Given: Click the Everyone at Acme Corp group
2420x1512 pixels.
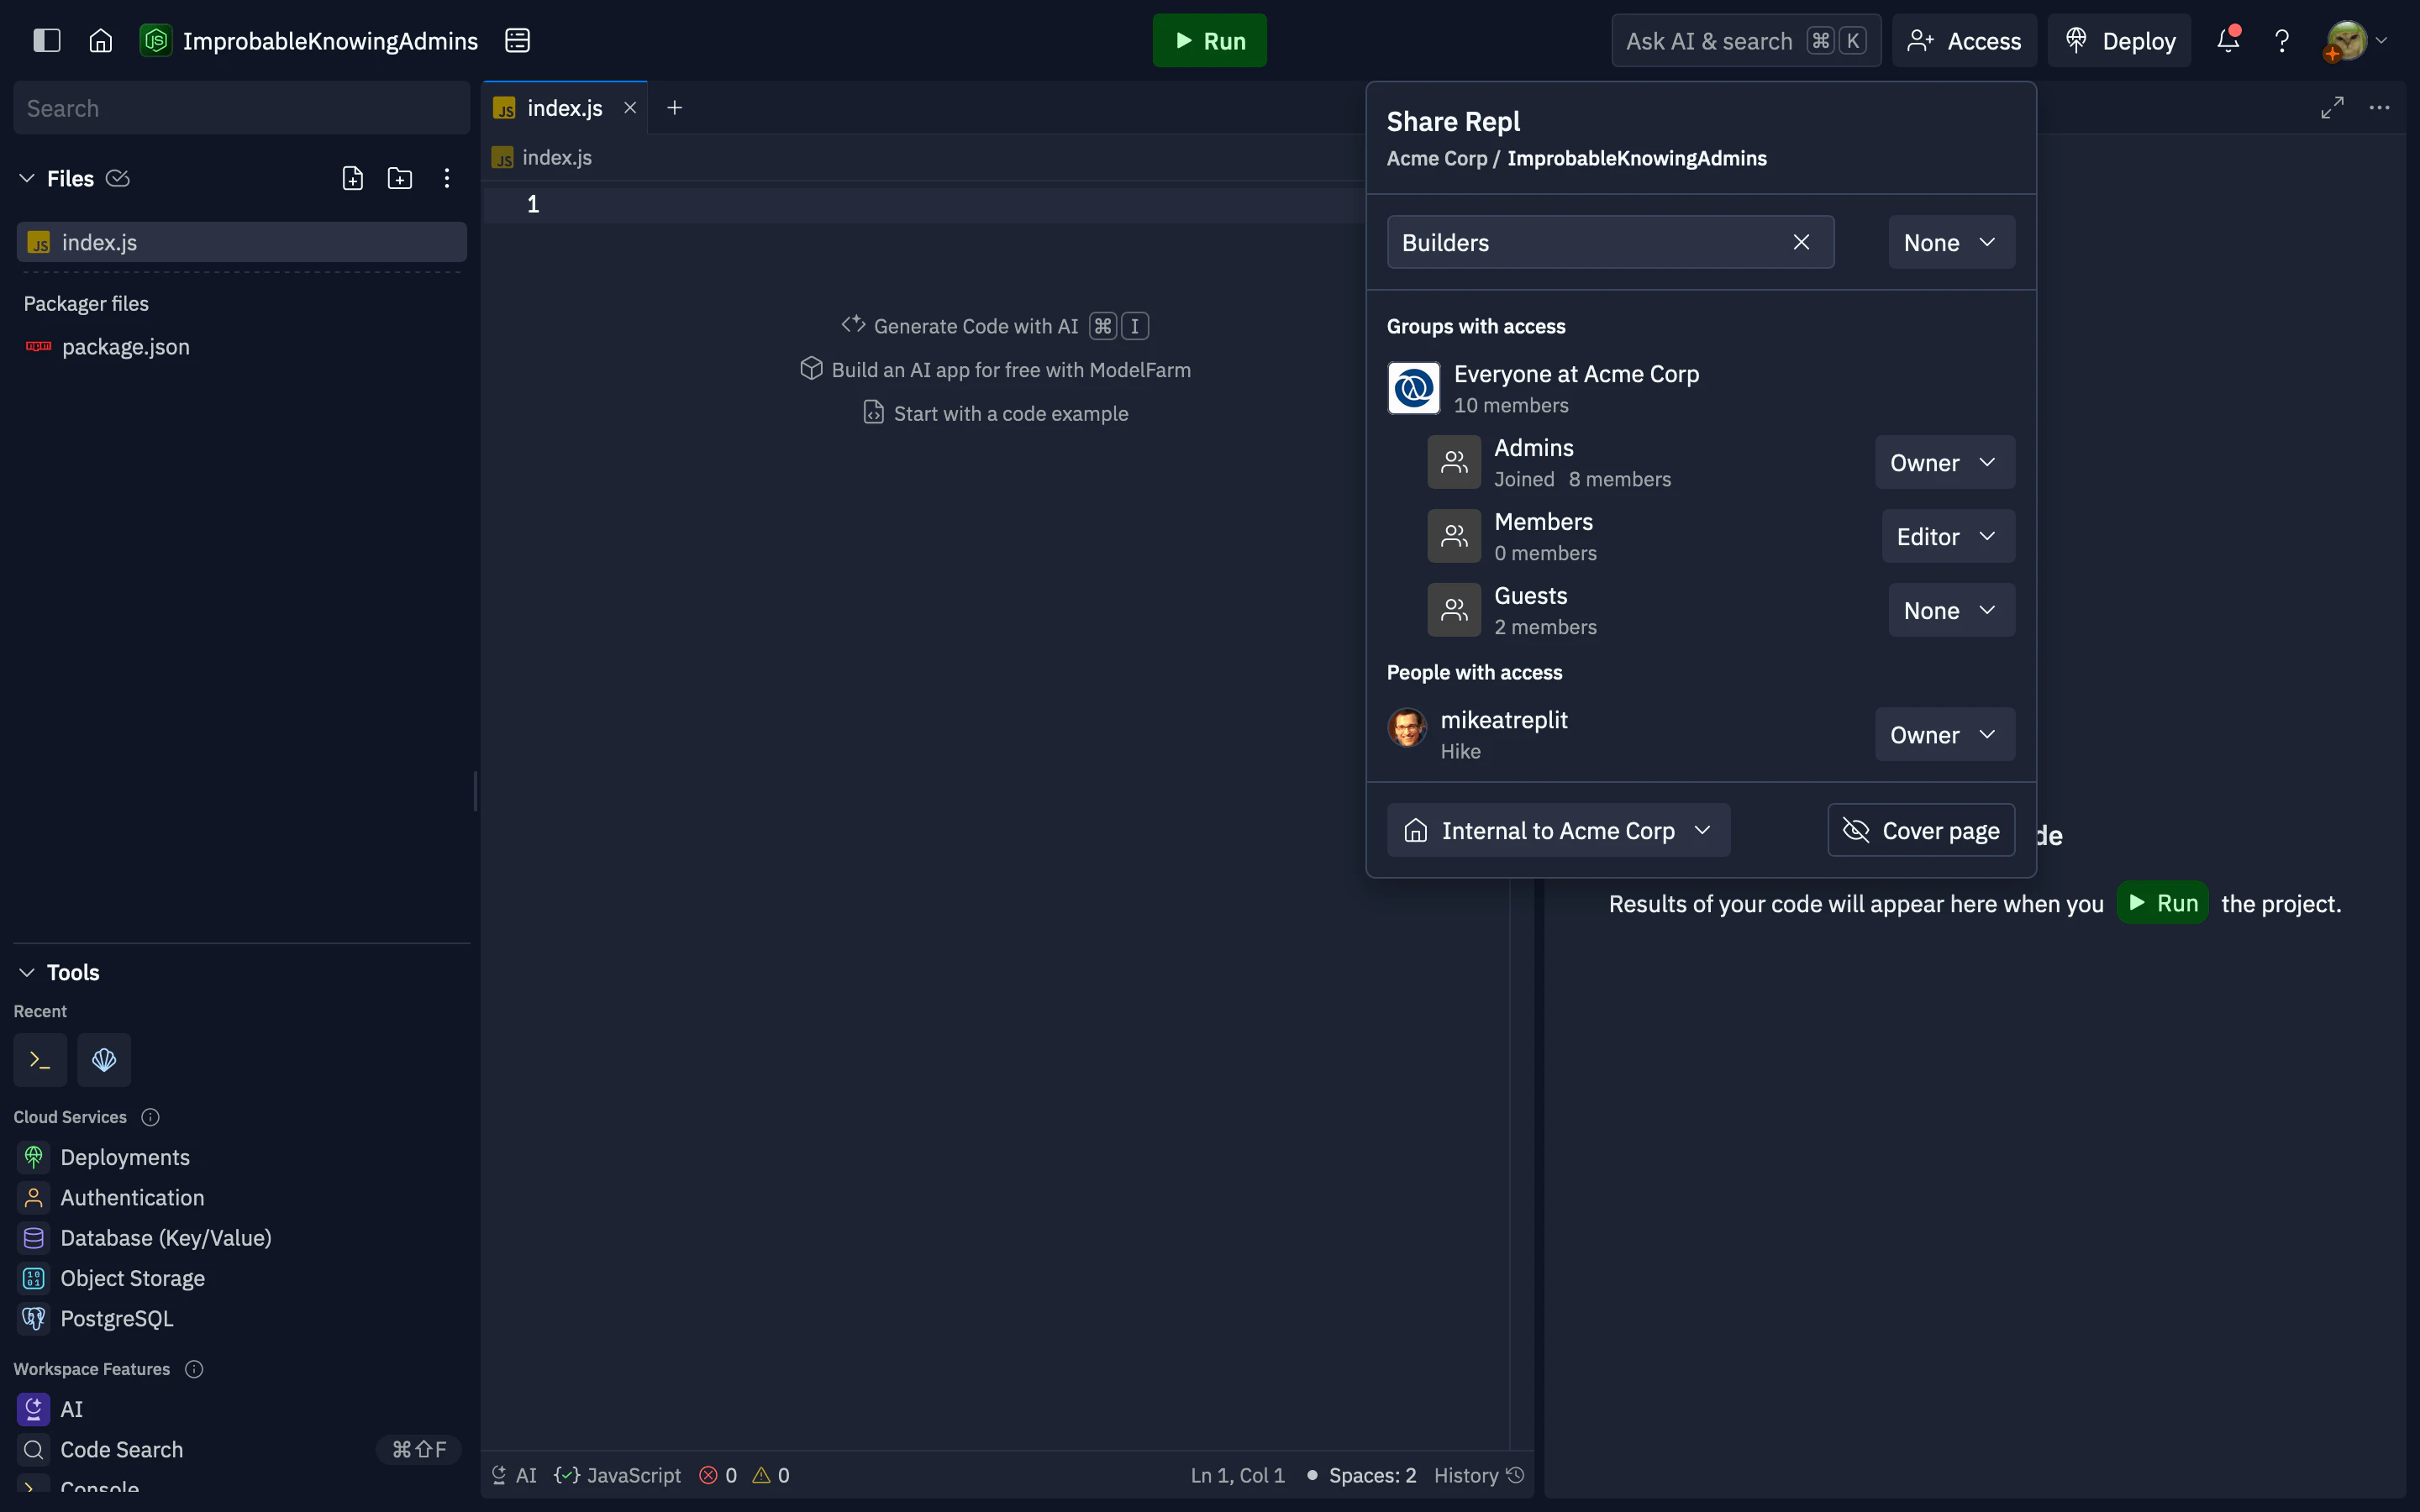Looking at the screenshot, I should 1543,388.
